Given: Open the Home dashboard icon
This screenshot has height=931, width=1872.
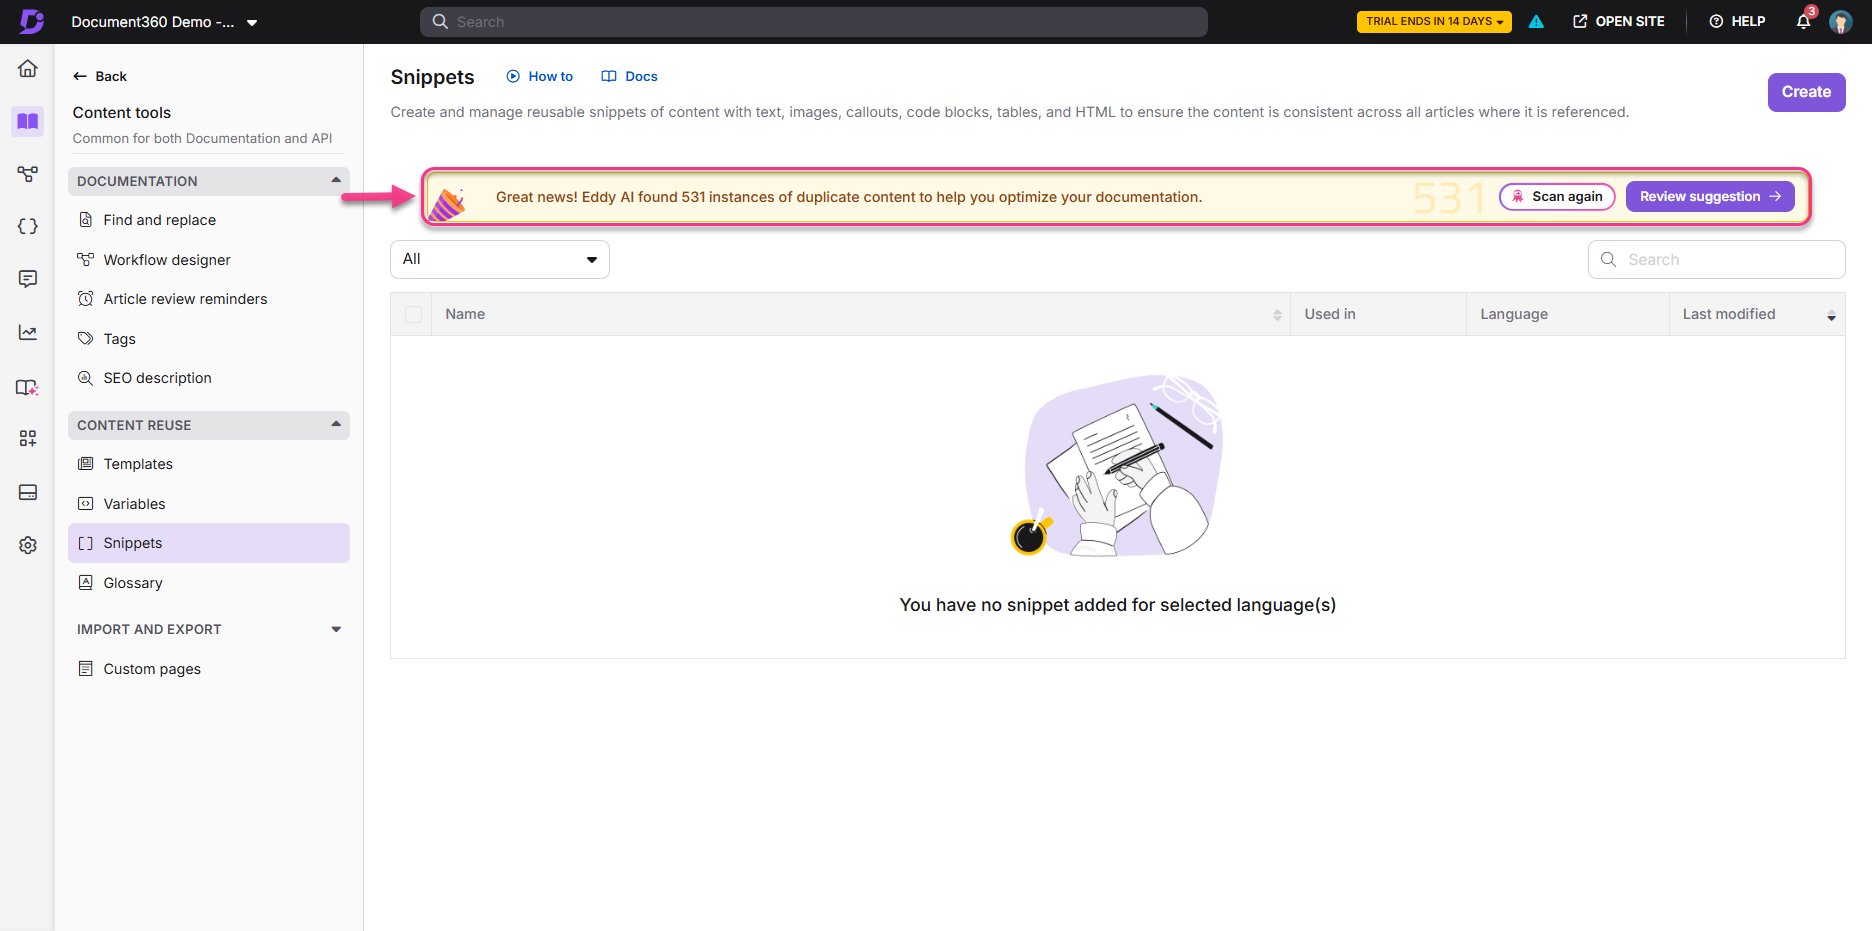Looking at the screenshot, I should point(27,68).
